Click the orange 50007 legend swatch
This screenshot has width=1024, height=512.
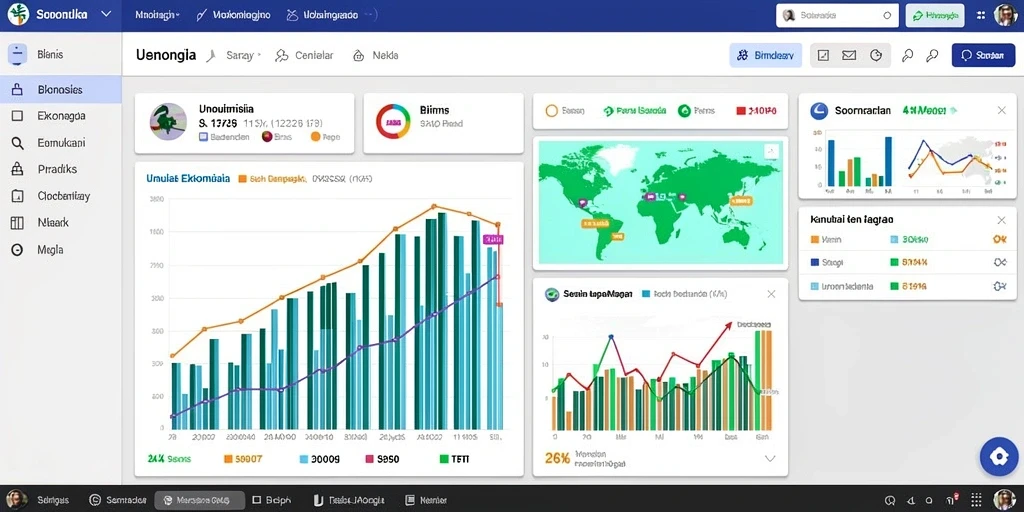228,459
